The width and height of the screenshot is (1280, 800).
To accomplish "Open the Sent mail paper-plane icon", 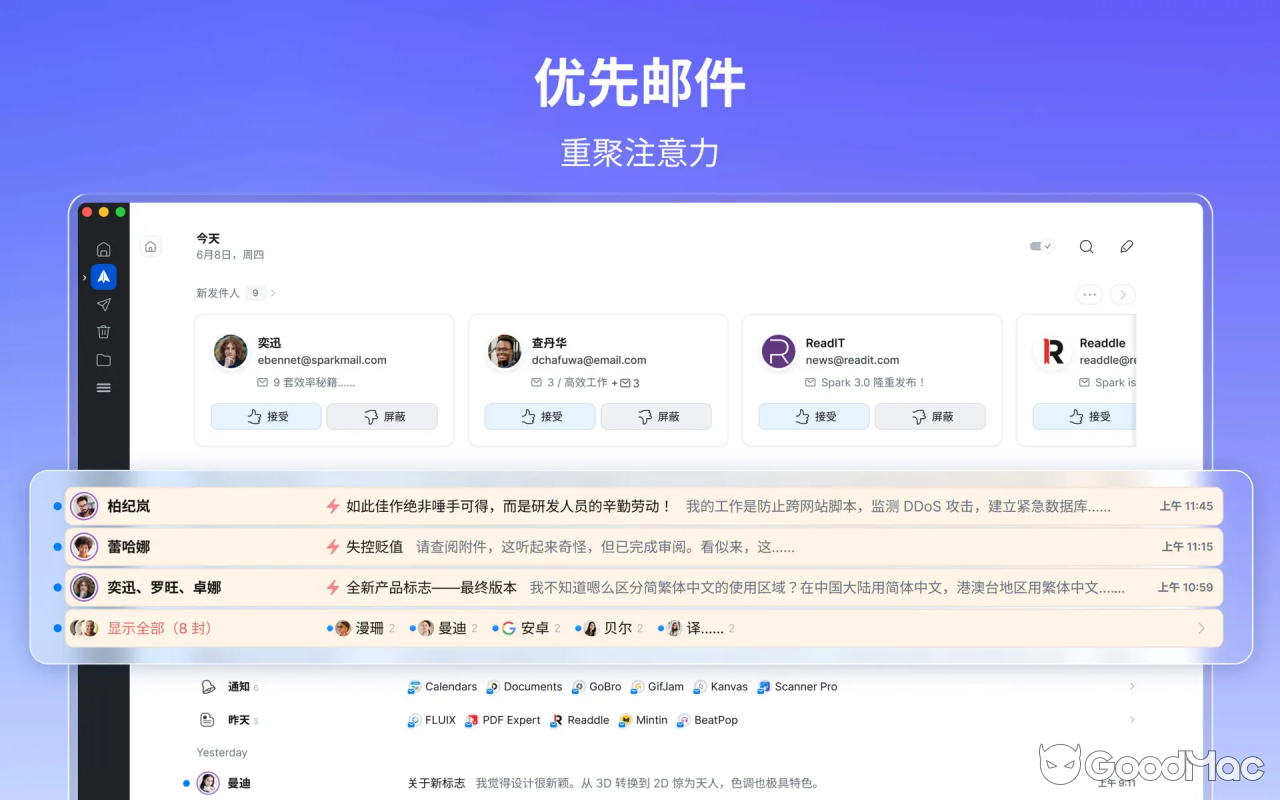I will click(103, 304).
